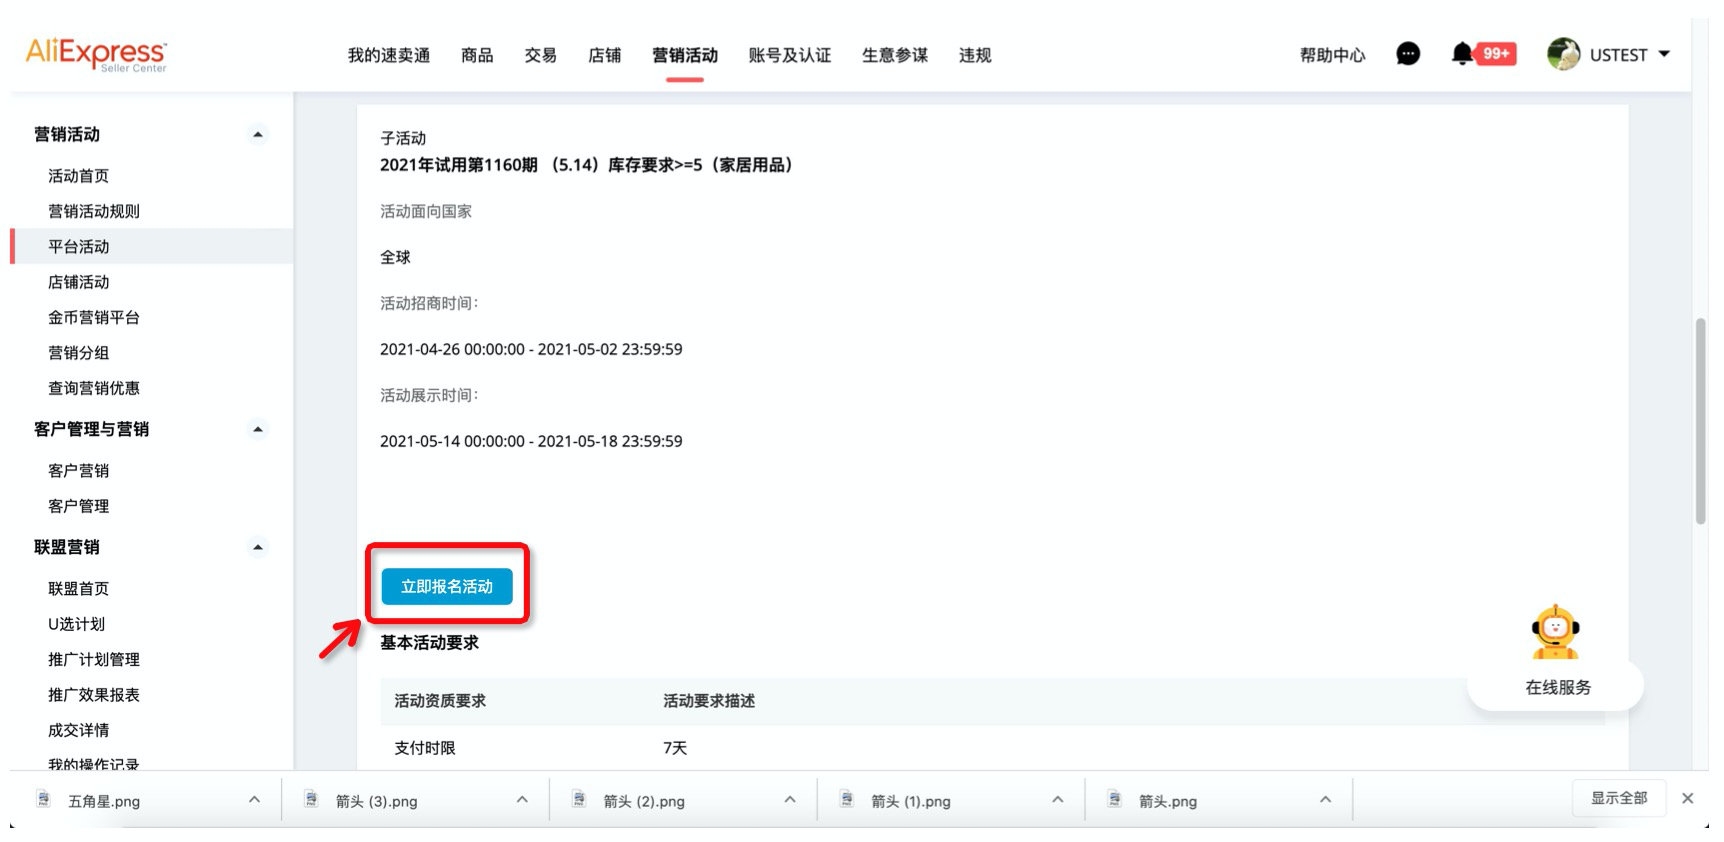
Task: Click the recruitment time range 2021-04-26
Action: (x=531, y=349)
